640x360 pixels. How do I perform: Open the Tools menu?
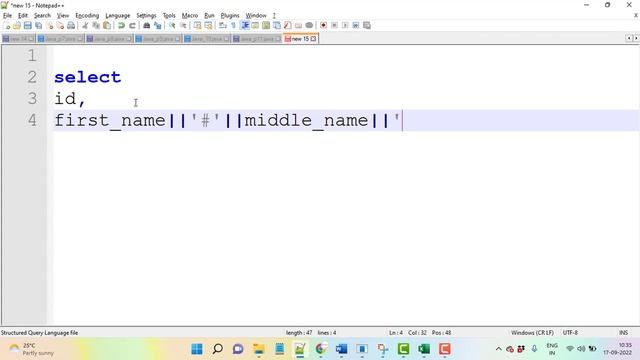click(x=169, y=16)
